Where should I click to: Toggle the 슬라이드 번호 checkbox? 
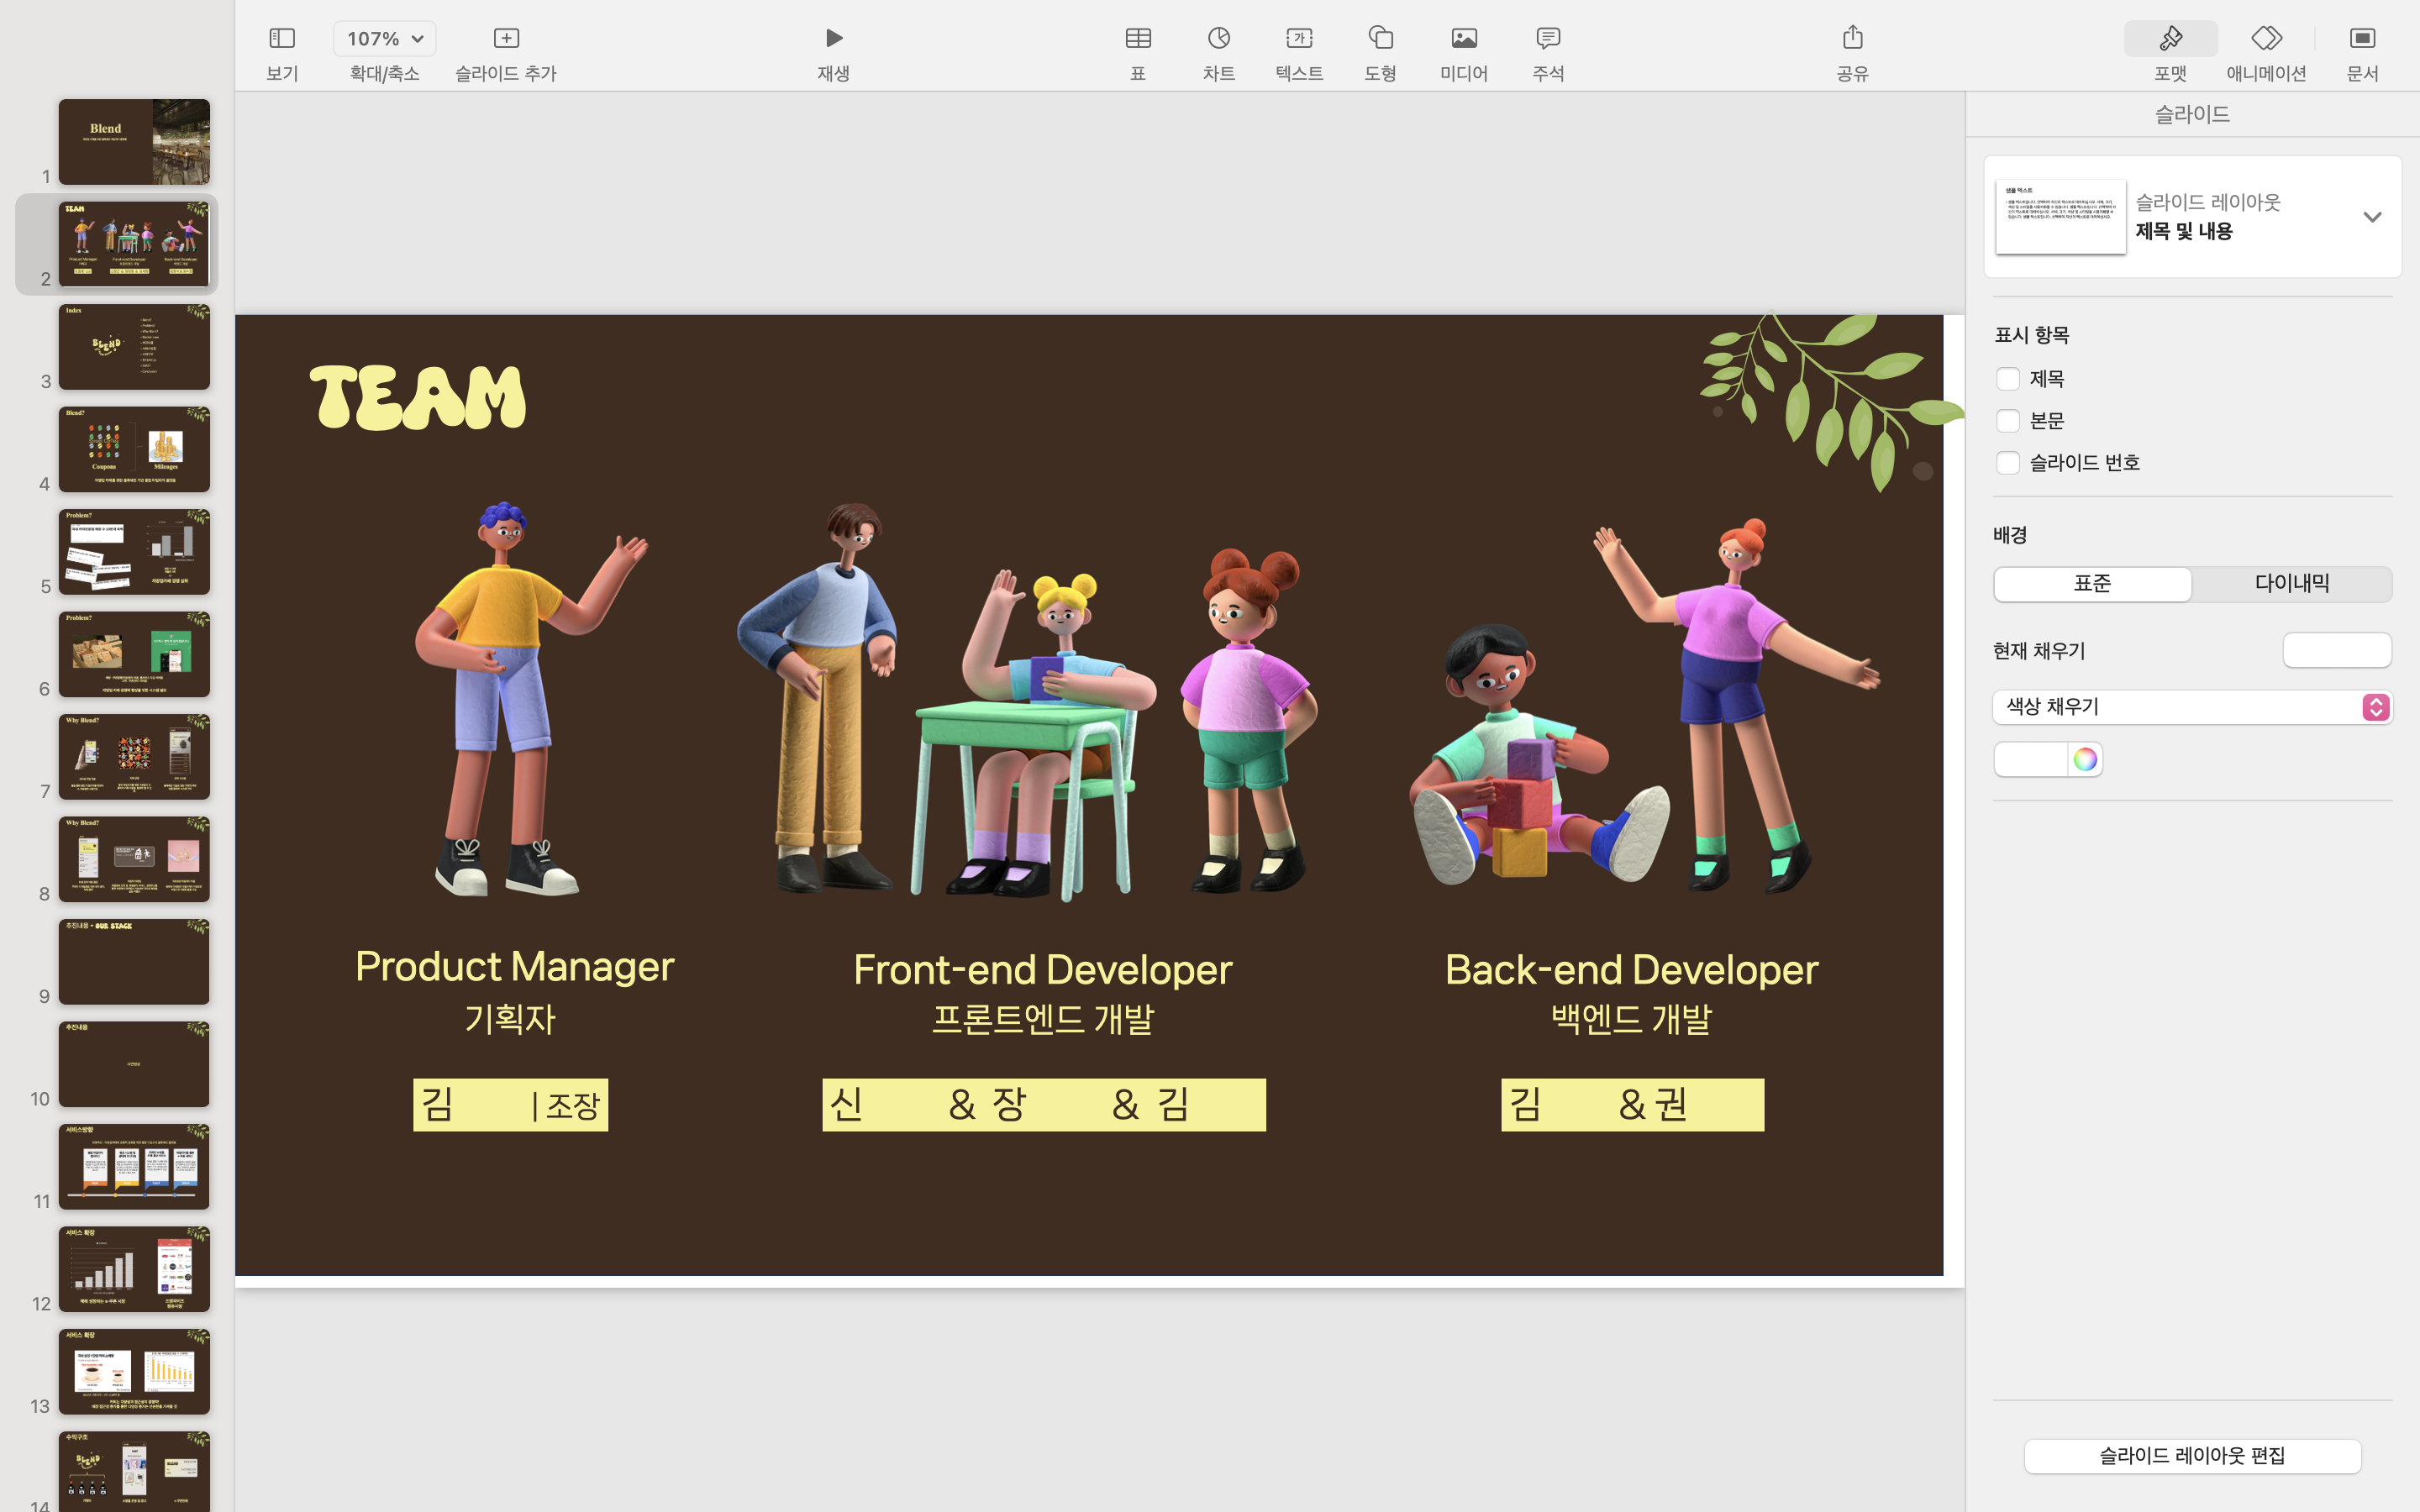click(2007, 463)
